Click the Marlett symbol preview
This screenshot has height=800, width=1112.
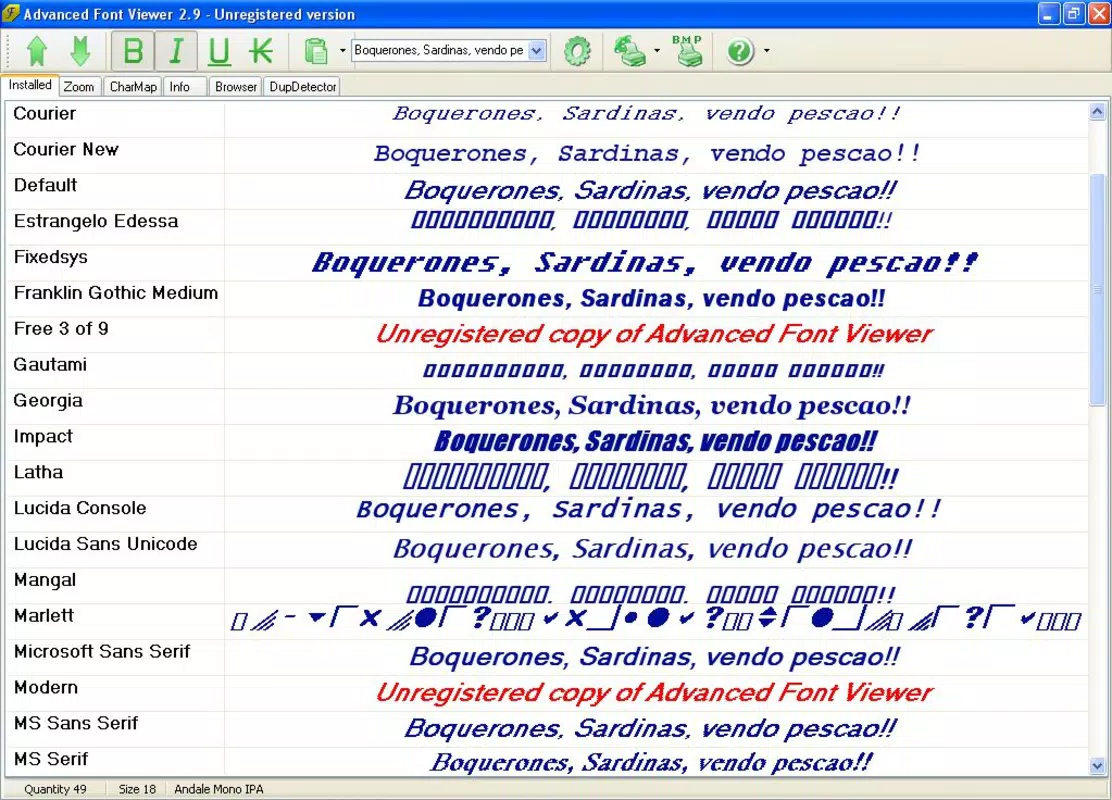(x=656, y=619)
